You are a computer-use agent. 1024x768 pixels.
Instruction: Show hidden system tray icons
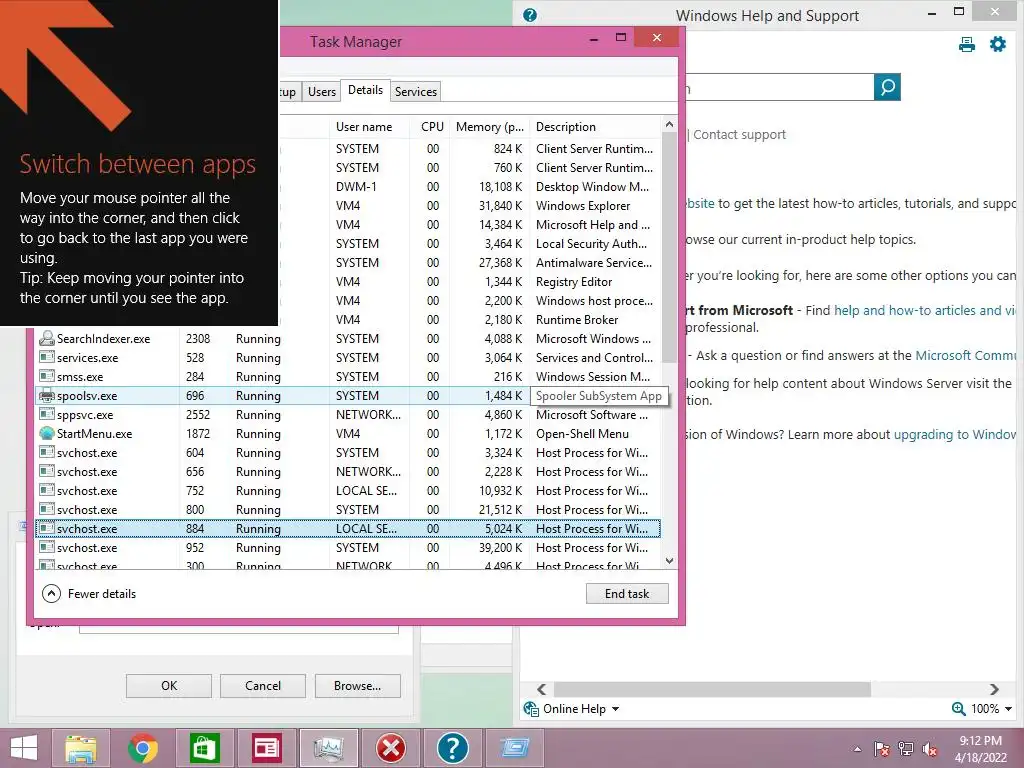click(857, 749)
